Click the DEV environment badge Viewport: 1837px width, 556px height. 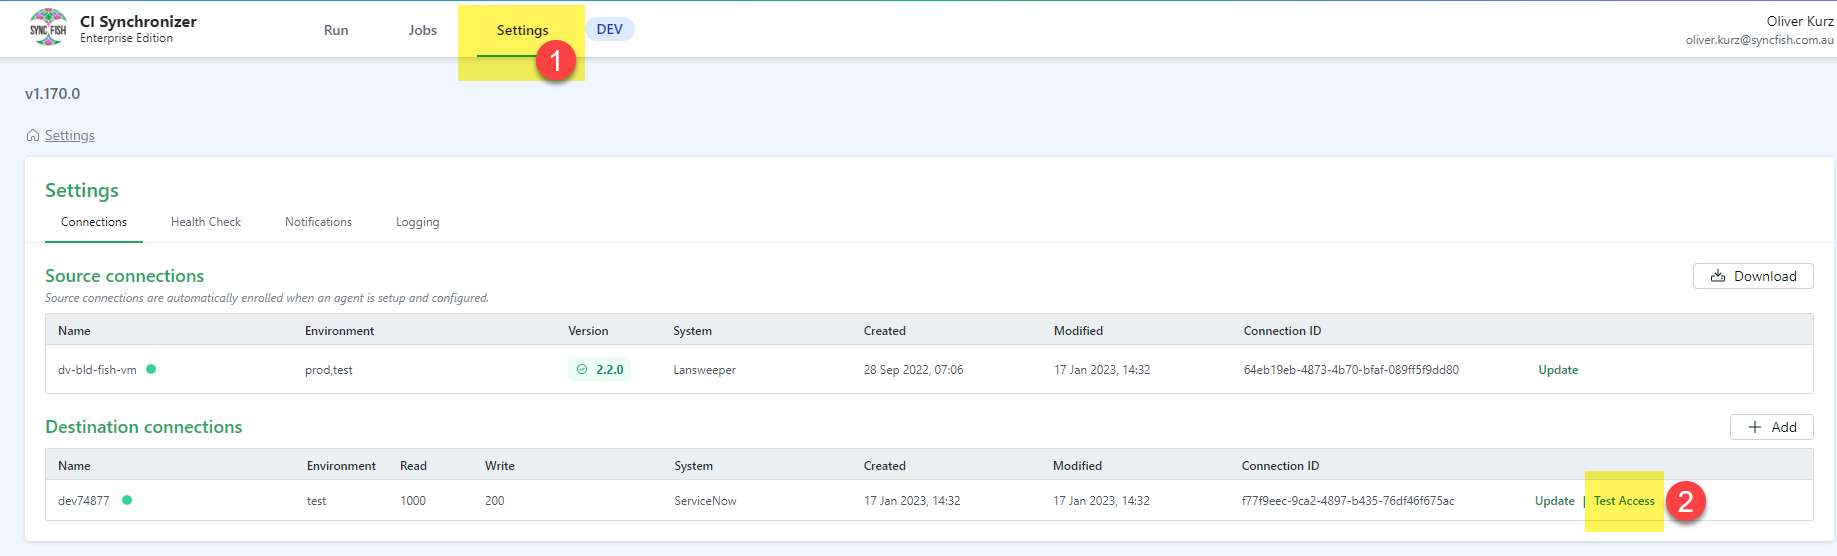coord(610,29)
